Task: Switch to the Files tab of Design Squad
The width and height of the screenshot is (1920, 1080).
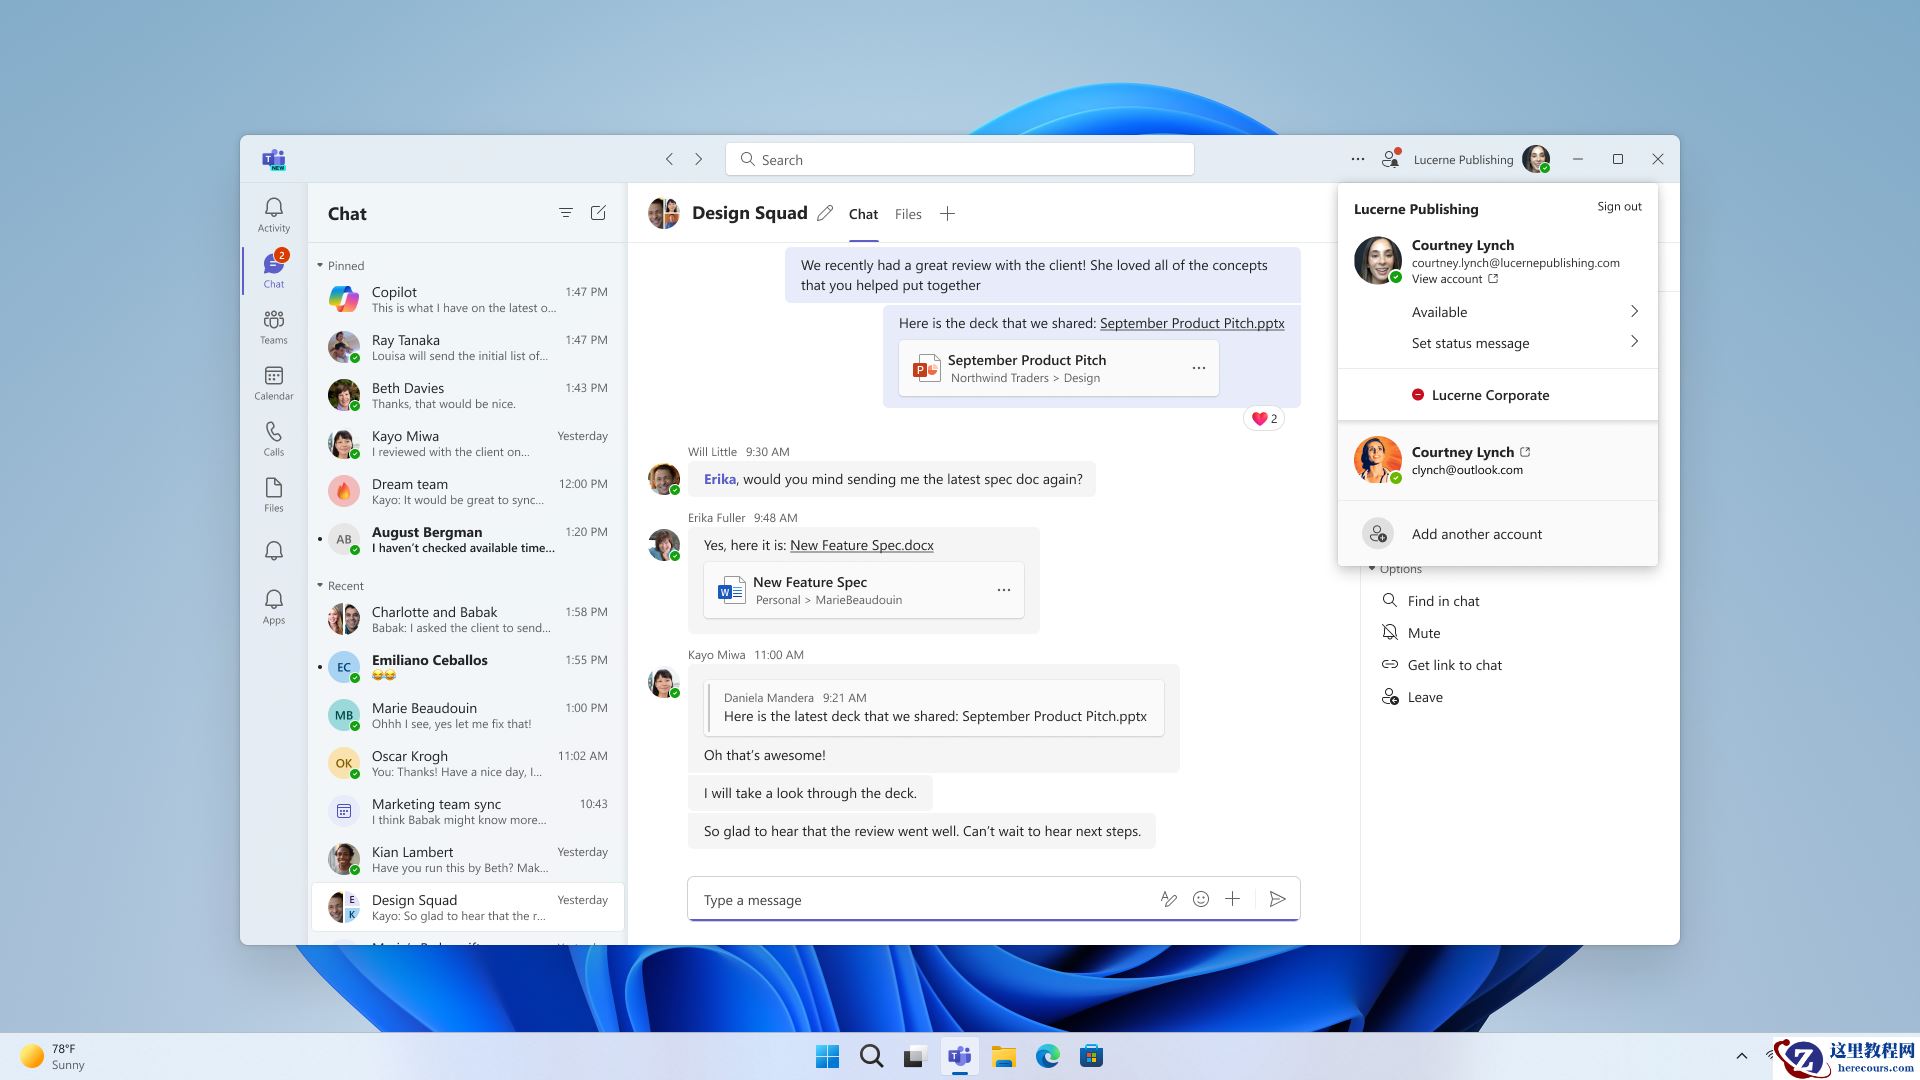Action: pos(907,214)
